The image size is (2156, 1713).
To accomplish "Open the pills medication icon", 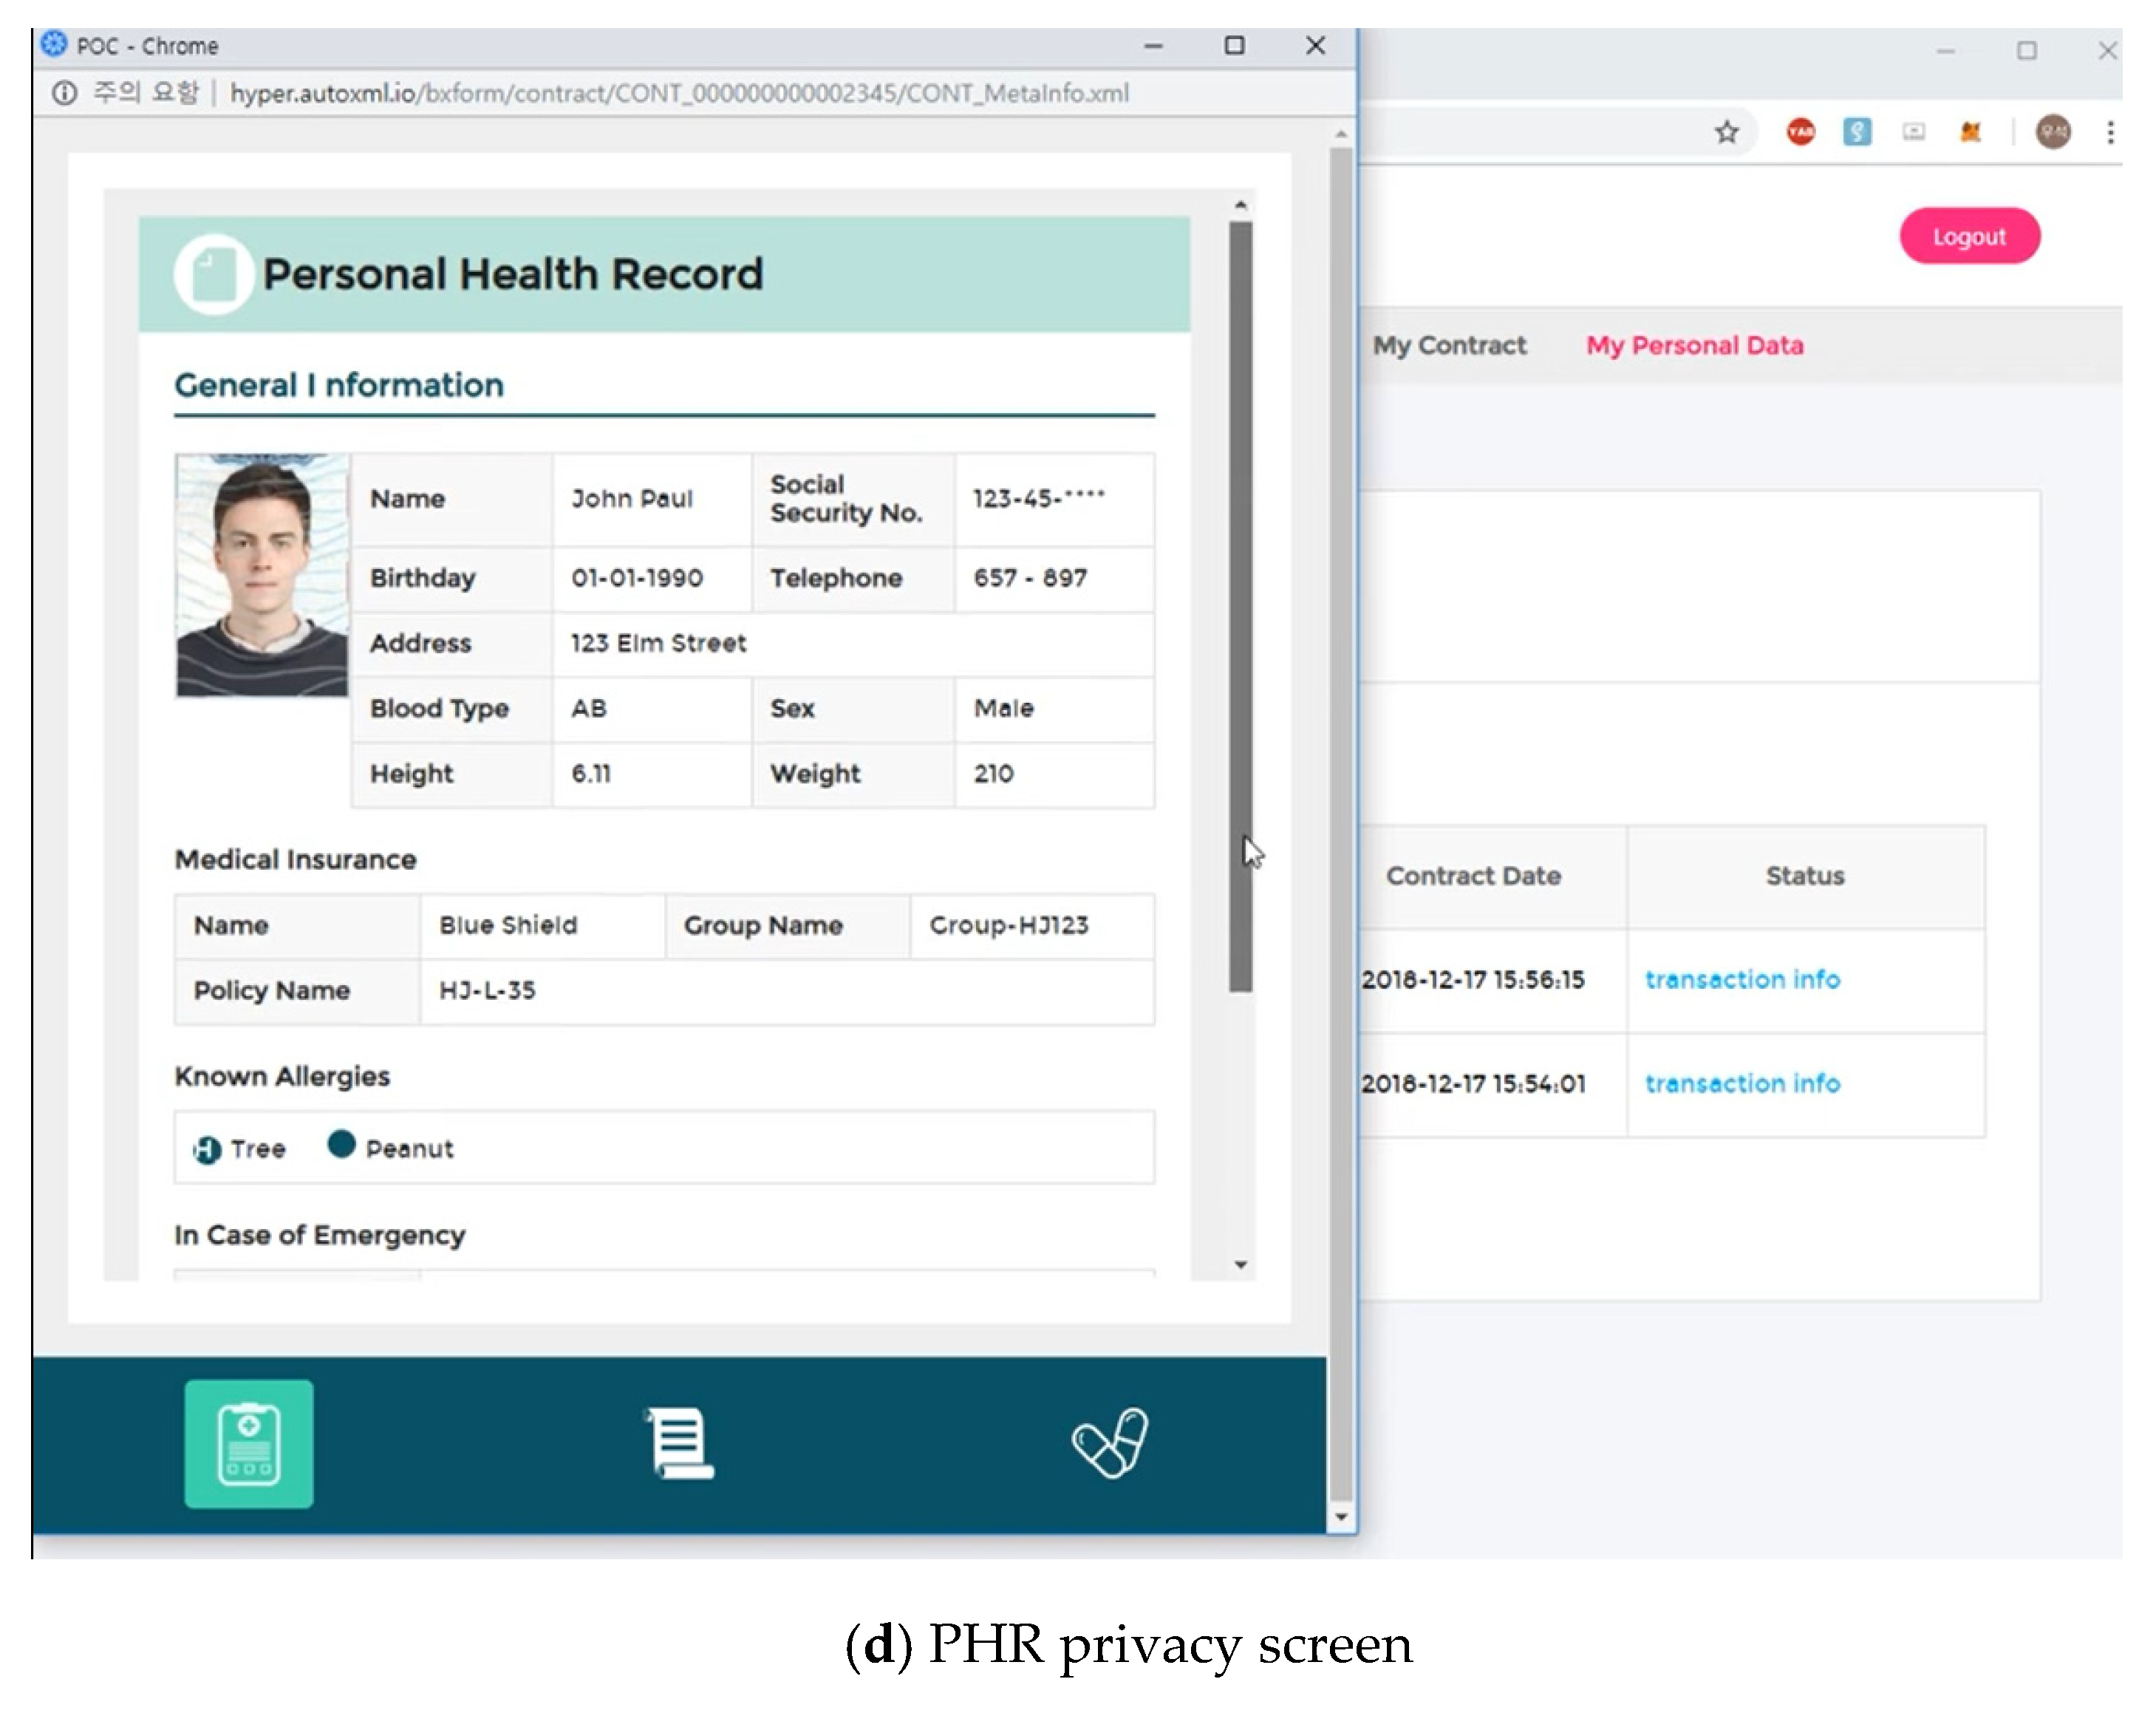I will click(x=1110, y=1442).
